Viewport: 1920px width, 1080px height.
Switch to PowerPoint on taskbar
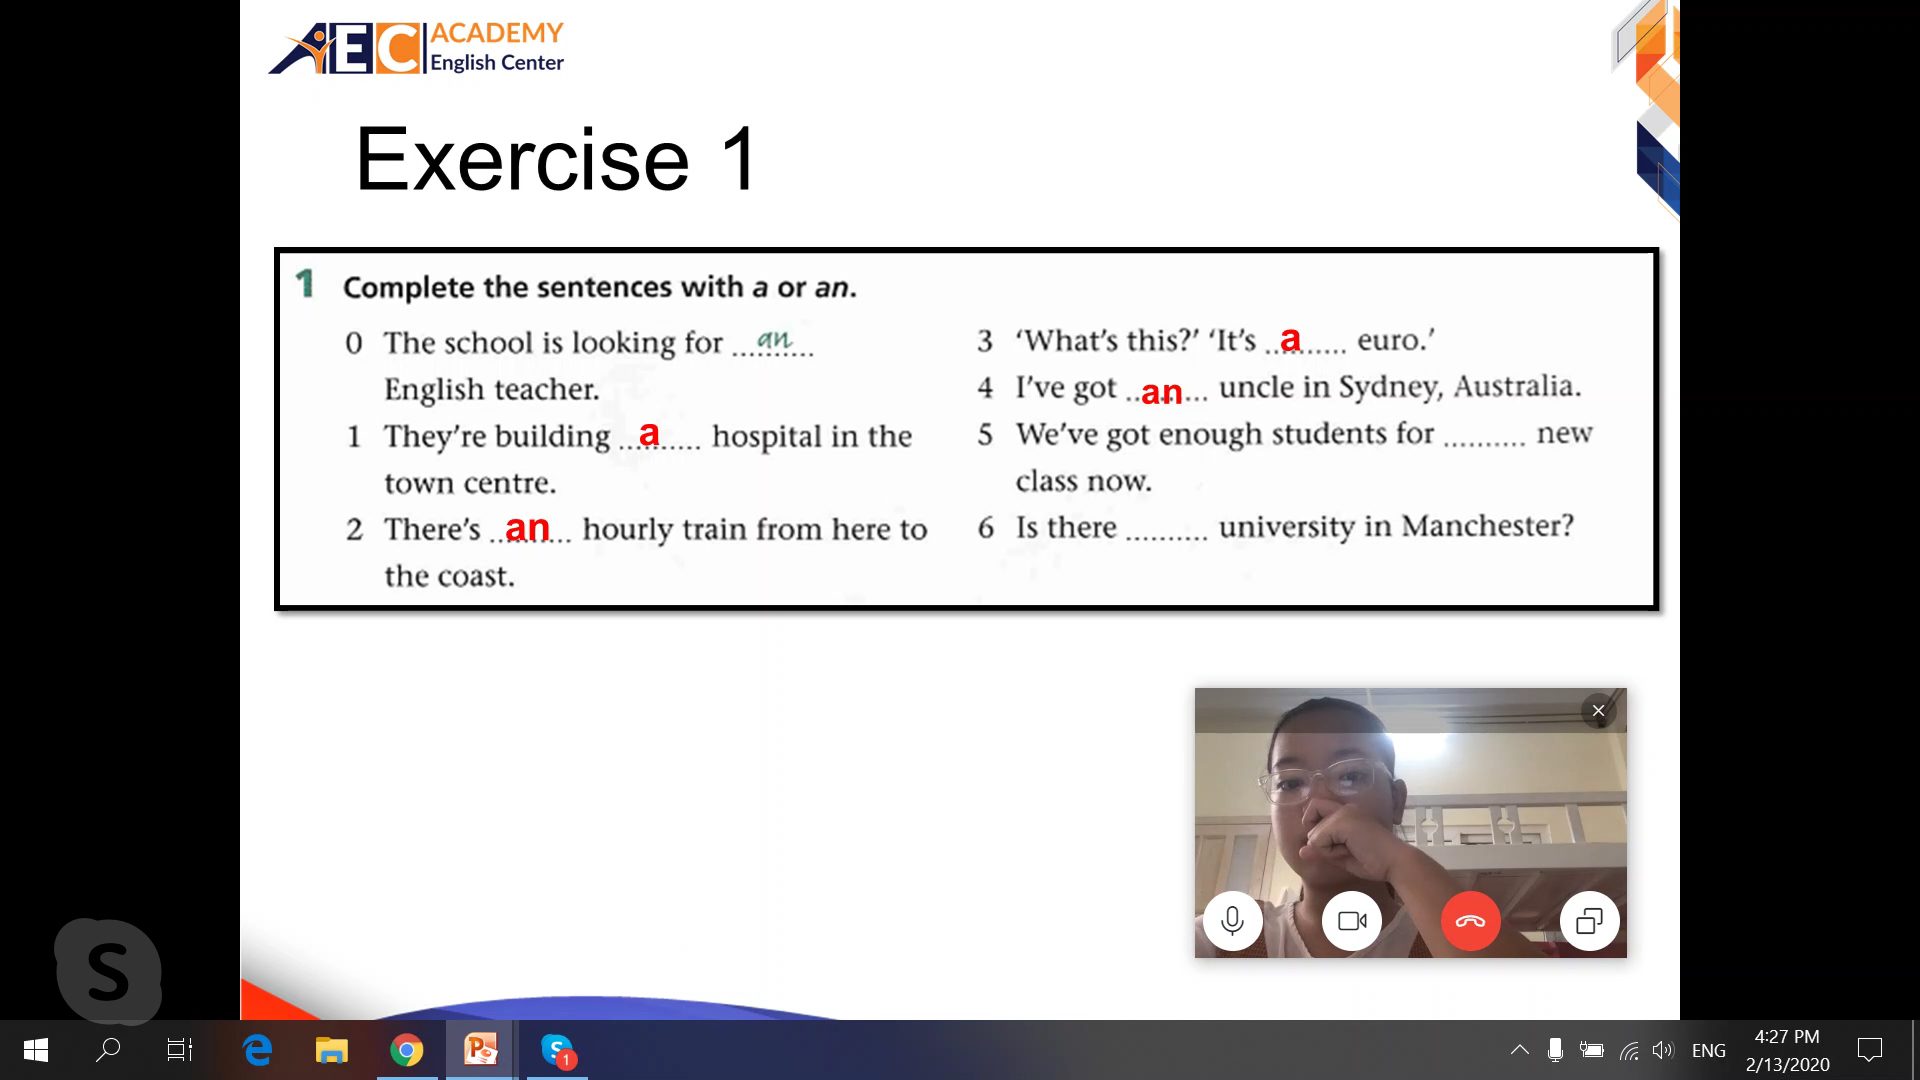[x=480, y=1050]
